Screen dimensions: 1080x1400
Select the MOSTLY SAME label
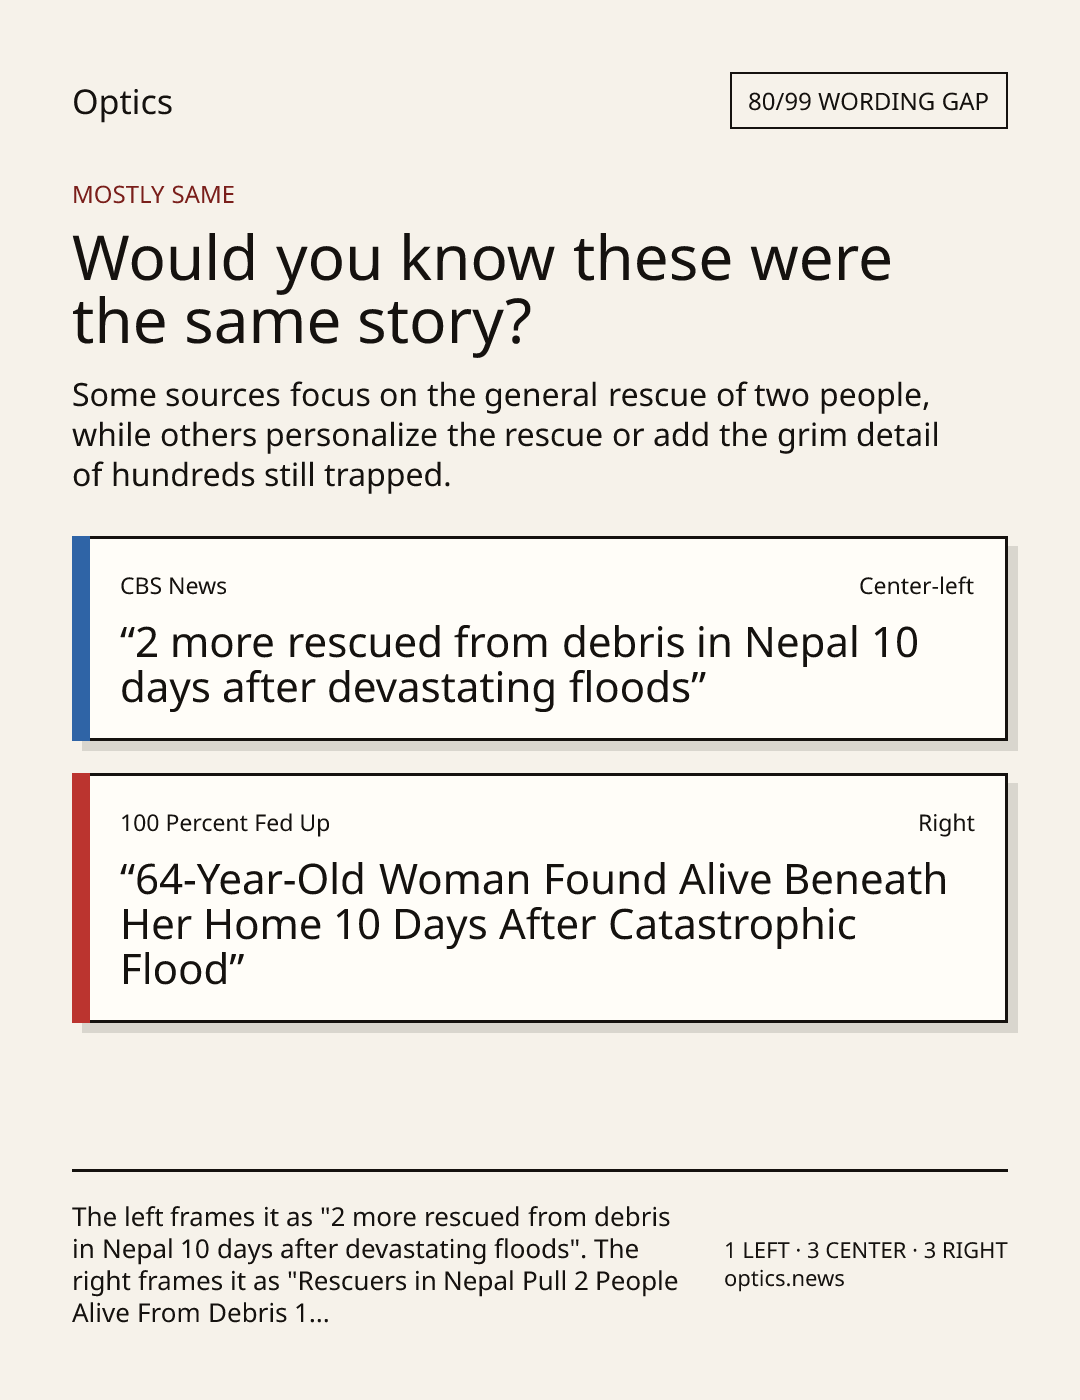click(153, 195)
